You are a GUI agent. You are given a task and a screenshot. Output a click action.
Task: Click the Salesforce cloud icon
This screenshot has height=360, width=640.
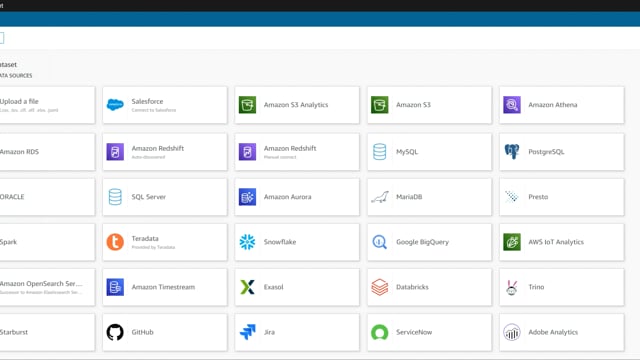115,105
